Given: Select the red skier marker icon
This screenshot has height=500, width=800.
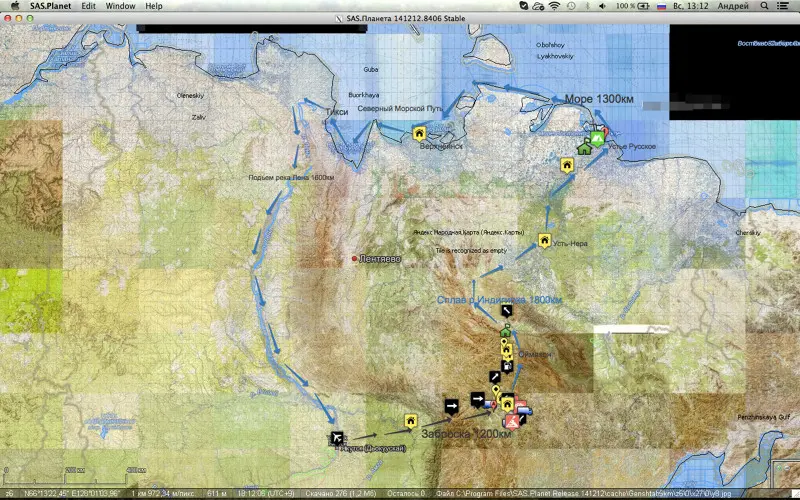Looking at the screenshot, I should pyautogui.click(x=510, y=423).
